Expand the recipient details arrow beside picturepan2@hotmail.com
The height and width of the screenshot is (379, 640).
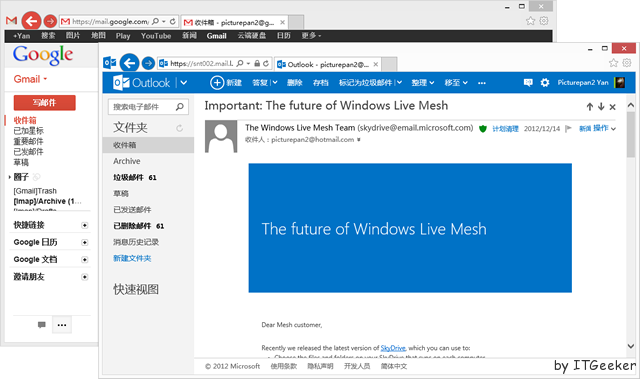[x=359, y=140]
